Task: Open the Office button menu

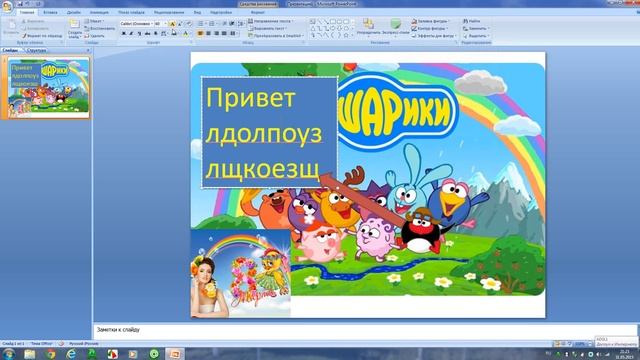Action: click(x=7, y=6)
